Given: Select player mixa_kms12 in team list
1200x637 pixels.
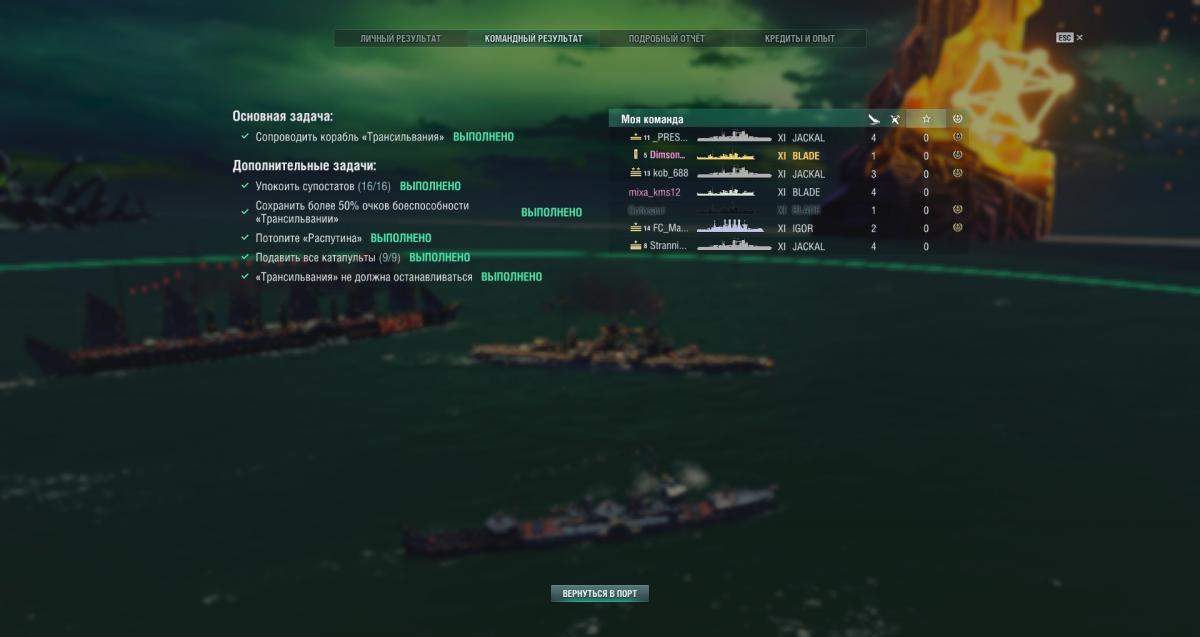Looking at the screenshot, I should (x=654, y=192).
